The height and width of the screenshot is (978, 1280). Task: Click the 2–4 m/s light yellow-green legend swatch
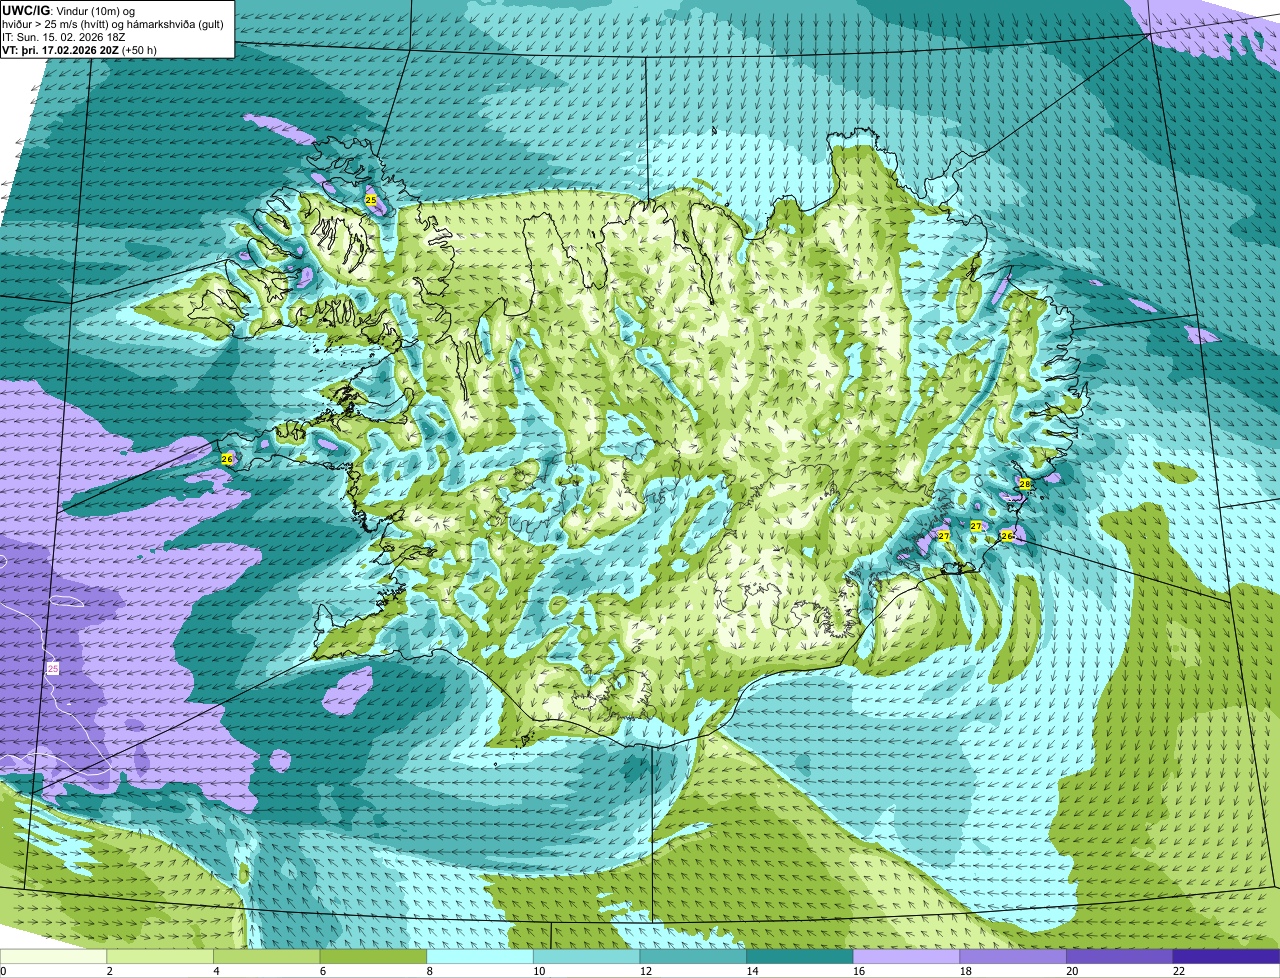coord(160,956)
